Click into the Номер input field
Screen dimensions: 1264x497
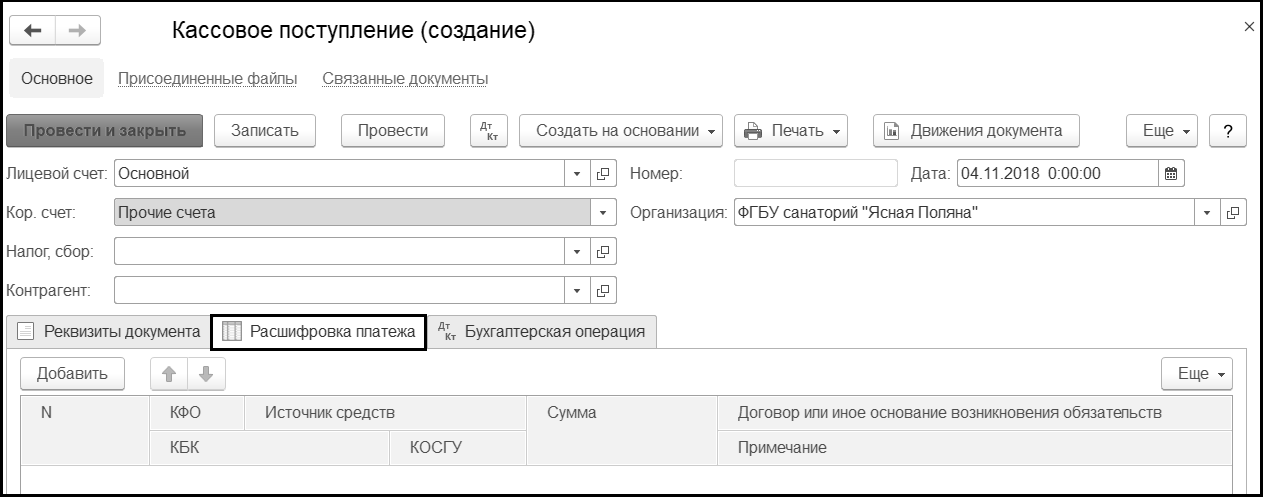815,173
